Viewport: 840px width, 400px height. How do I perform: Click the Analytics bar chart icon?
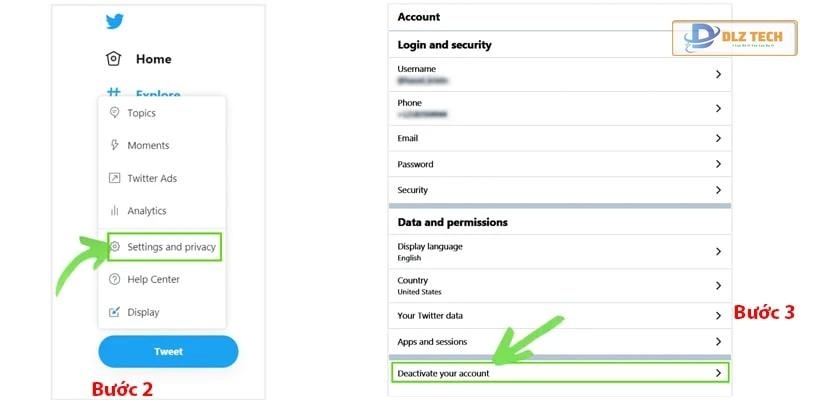(114, 211)
